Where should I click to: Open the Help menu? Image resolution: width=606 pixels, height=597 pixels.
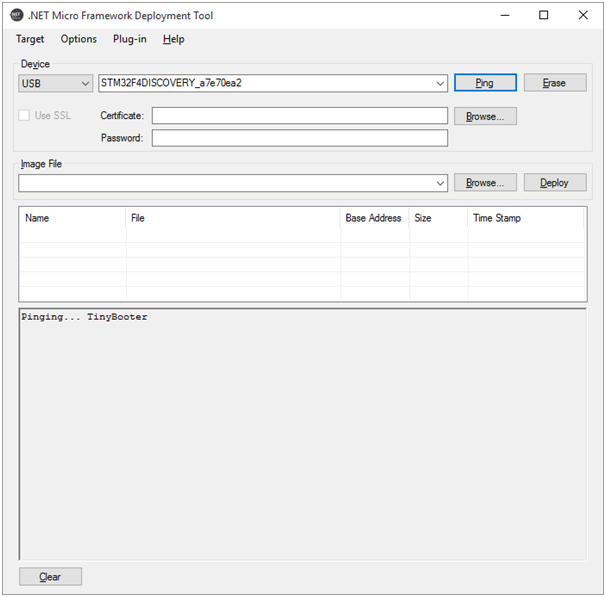tap(174, 39)
